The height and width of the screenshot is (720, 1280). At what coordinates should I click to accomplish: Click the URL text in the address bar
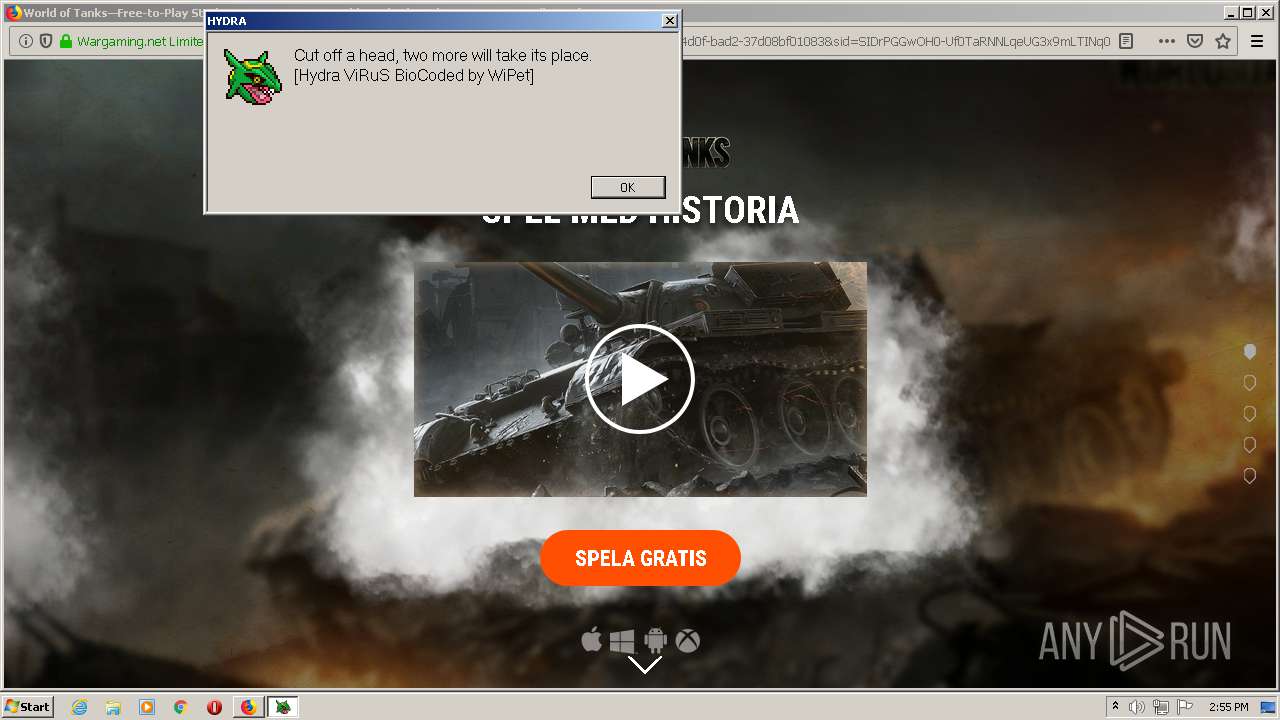(x=895, y=41)
